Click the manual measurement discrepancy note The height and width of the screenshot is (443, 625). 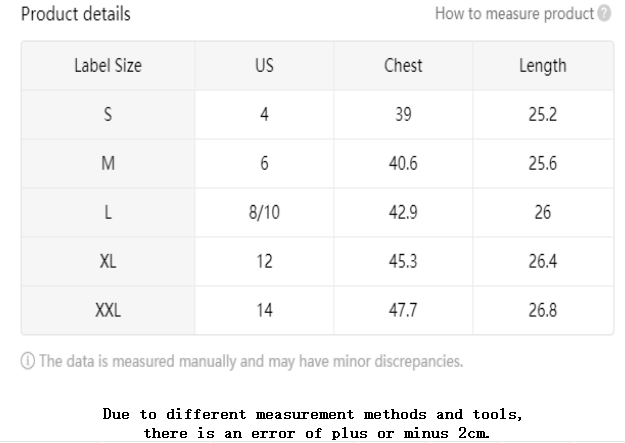click(x=251, y=361)
